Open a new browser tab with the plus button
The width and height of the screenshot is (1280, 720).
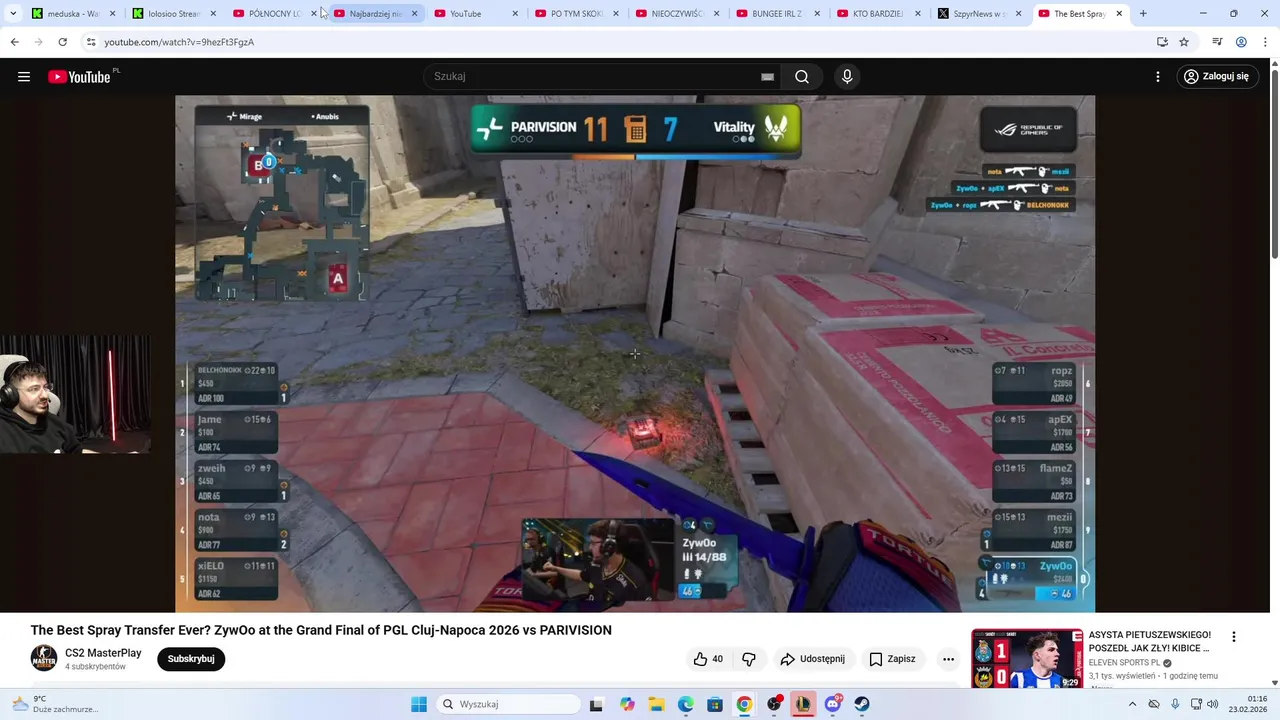1143,14
